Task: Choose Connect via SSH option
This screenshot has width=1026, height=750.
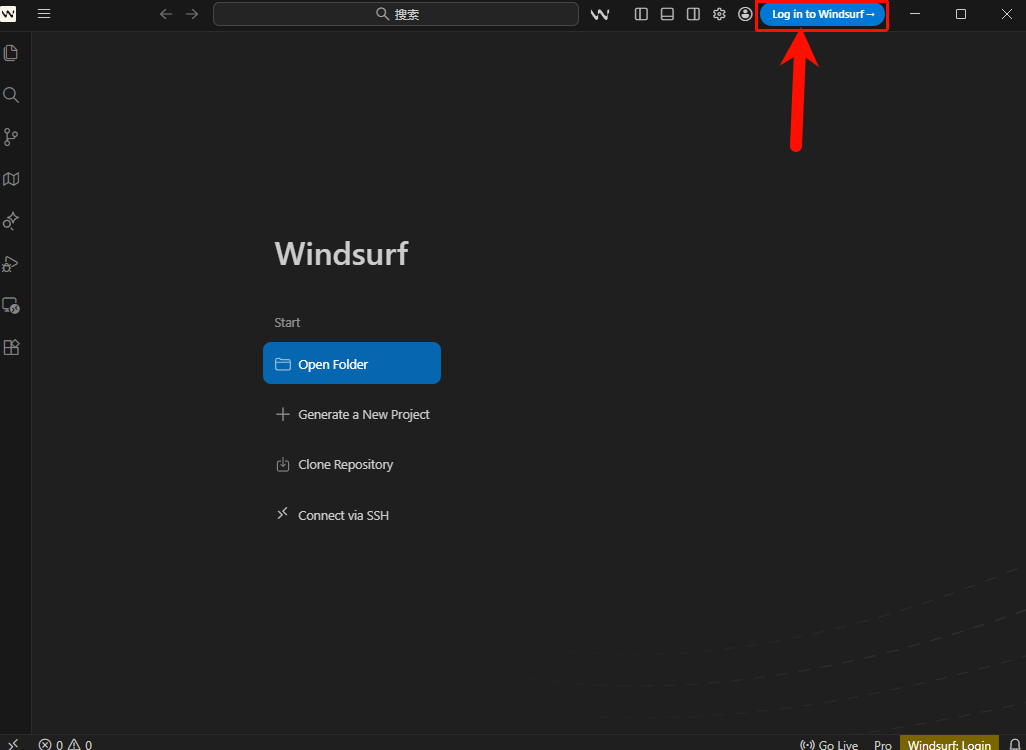Action: [343, 516]
